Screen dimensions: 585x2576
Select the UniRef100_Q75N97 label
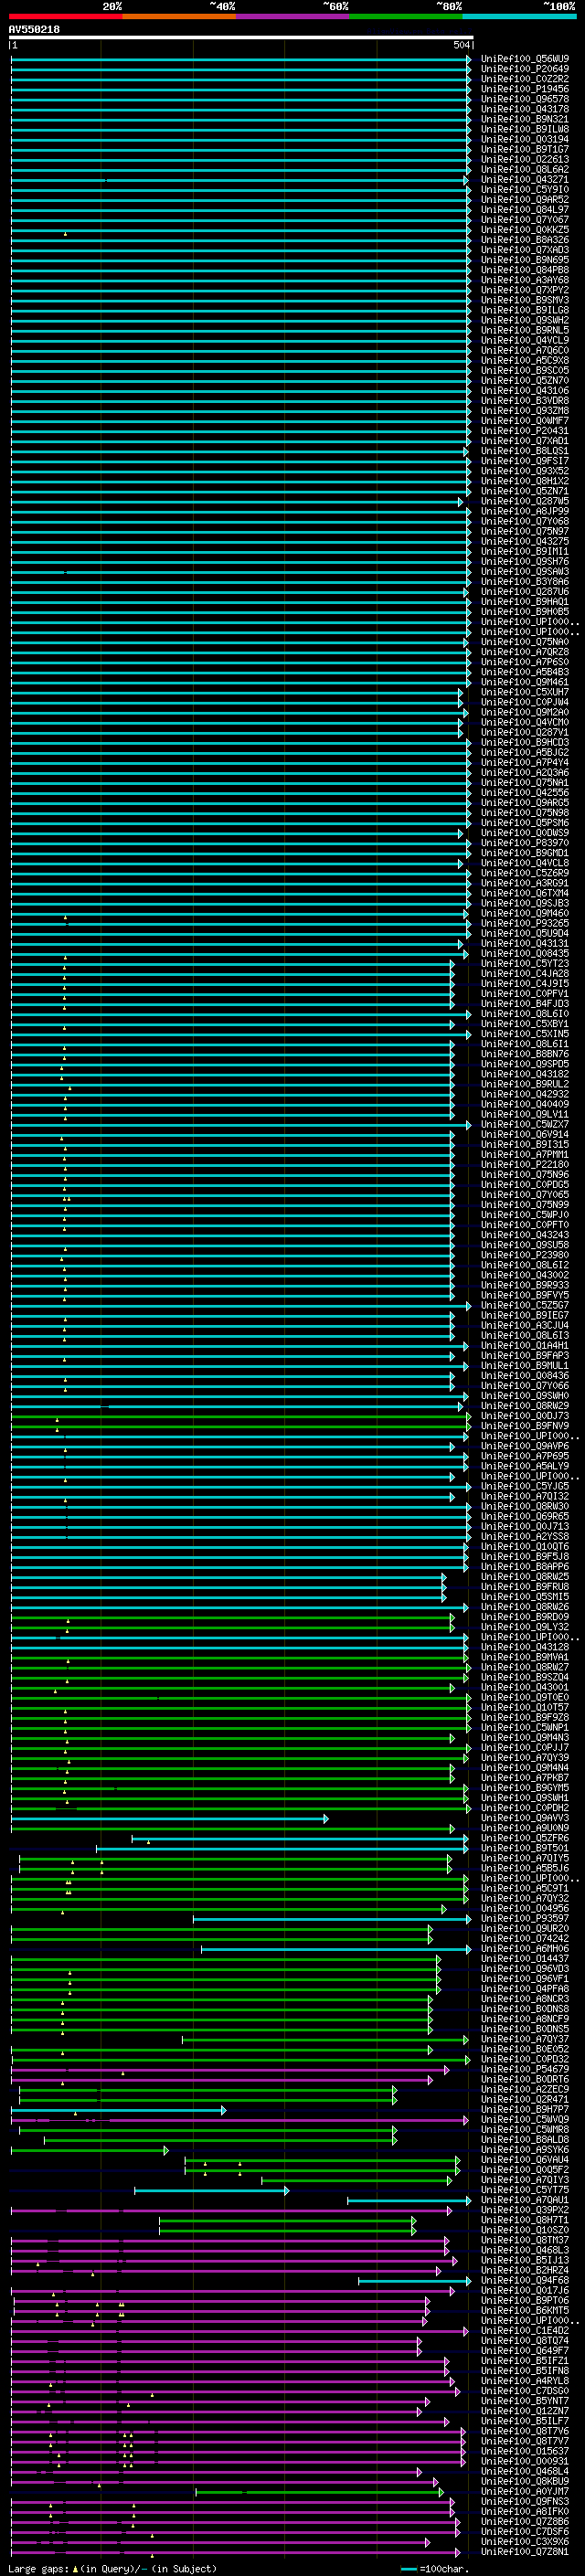coord(525,532)
